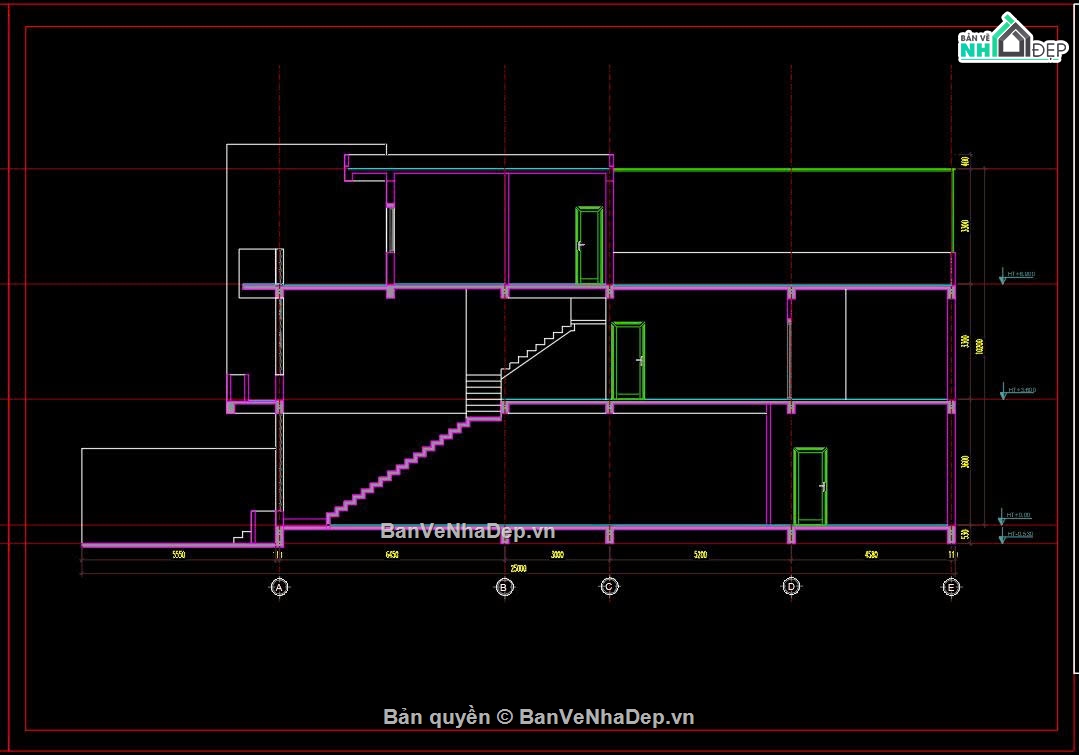Click the 4580 dimension text
Image resolution: width=1079 pixels, height=755 pixels.
point(871,555)
